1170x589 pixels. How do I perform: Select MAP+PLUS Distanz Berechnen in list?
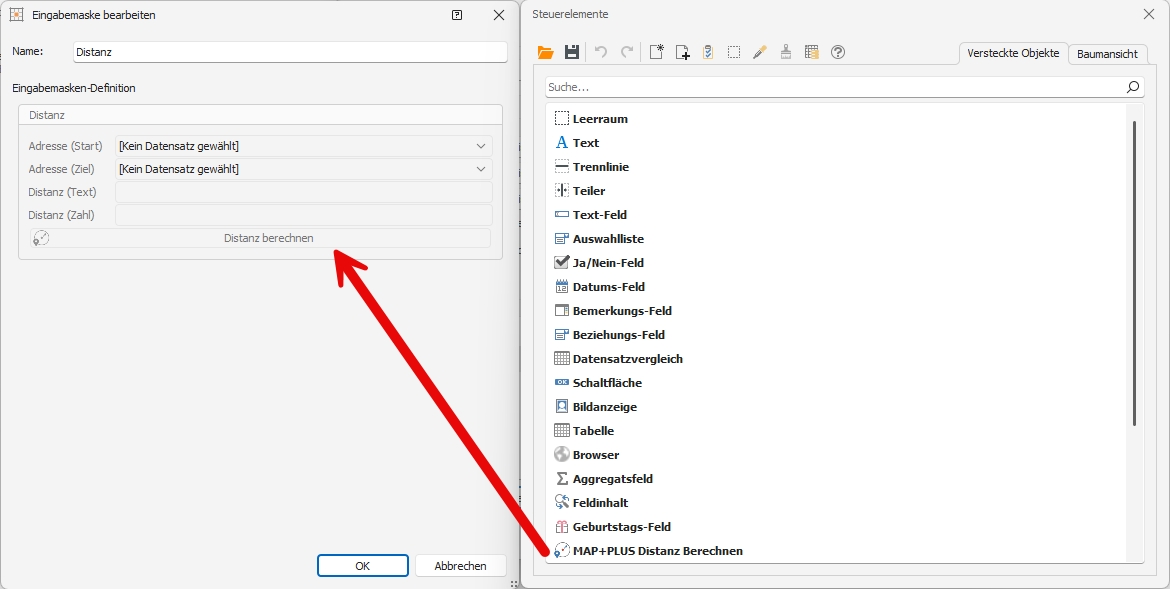click(x=657, y=551)
